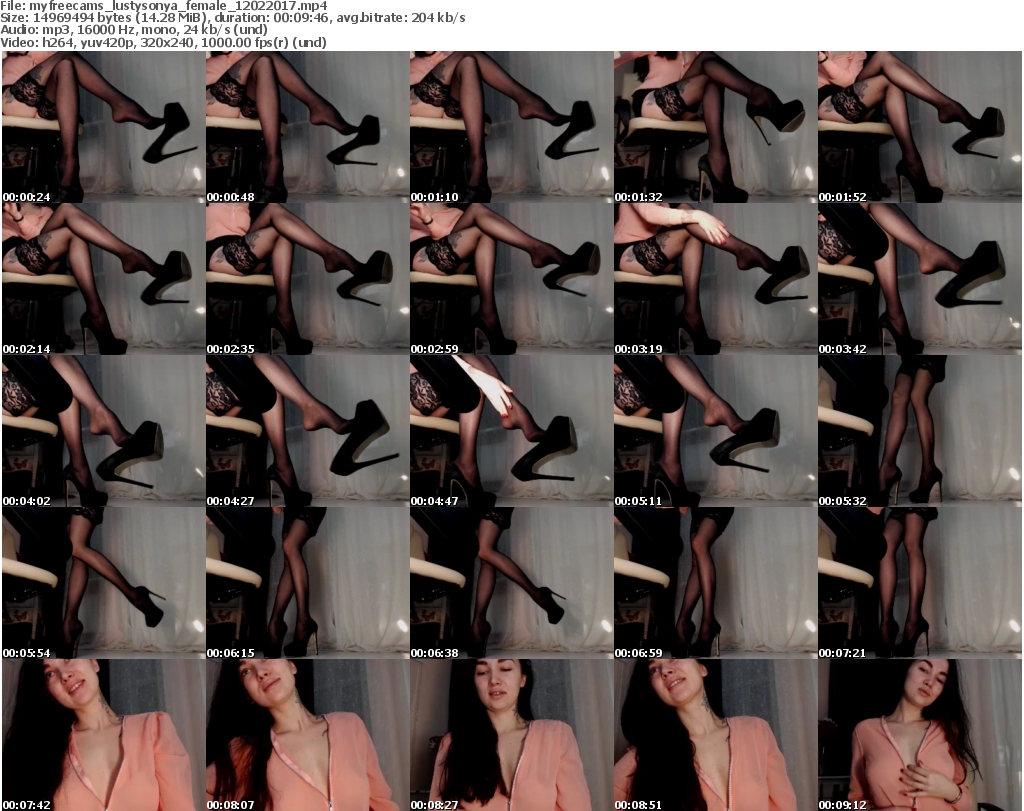Select the 00:03:42 preview frame
The width and height of the screenshot is (1024, 811).
pyautogui.click(x=920, y=279)
